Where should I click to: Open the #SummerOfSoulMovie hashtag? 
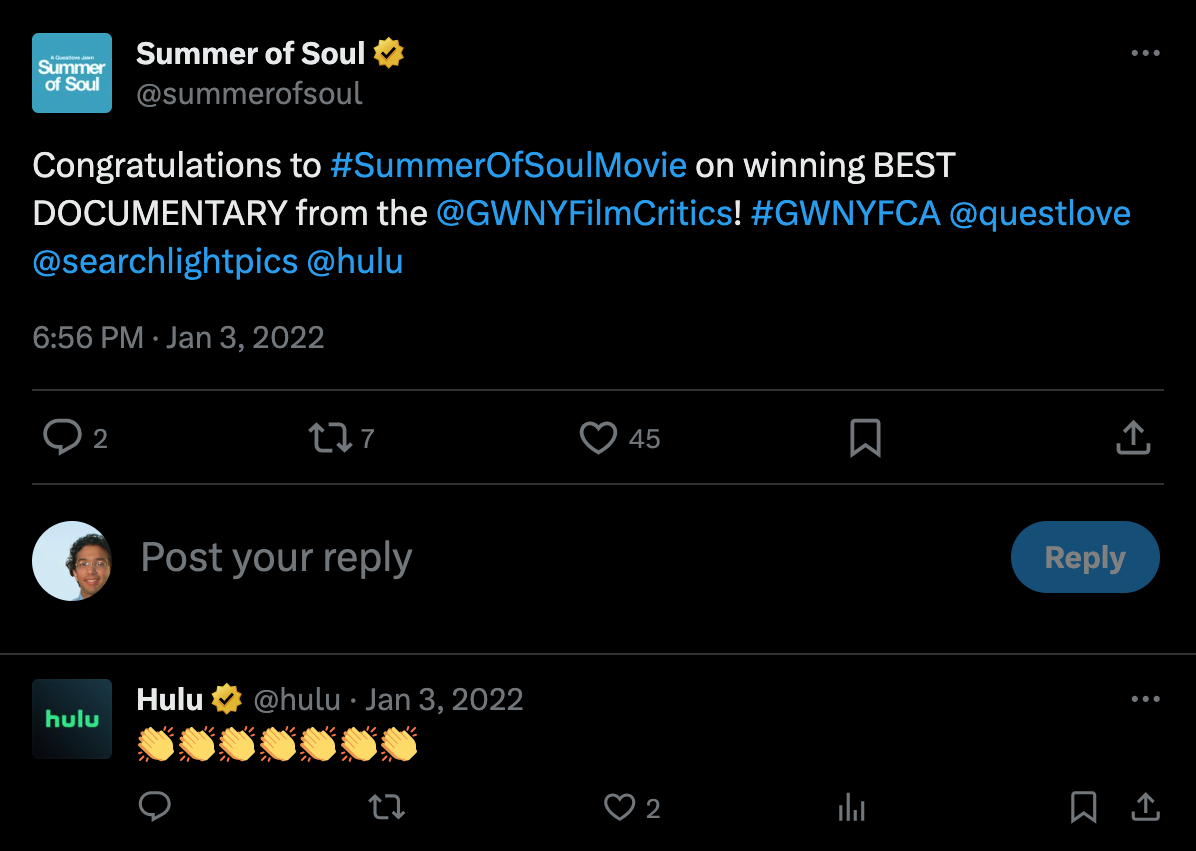[x=508, y=165]
